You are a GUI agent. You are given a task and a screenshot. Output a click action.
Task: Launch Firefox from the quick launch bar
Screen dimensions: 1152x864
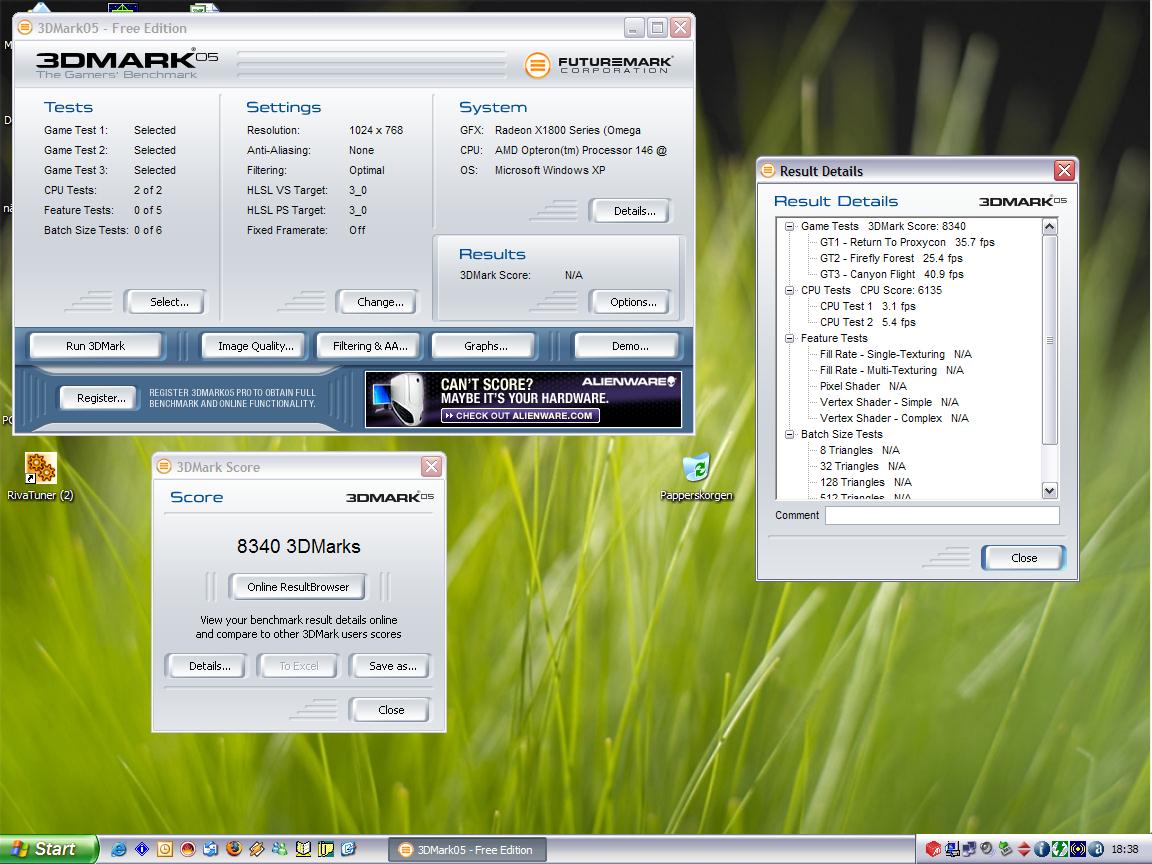point(234,849)
